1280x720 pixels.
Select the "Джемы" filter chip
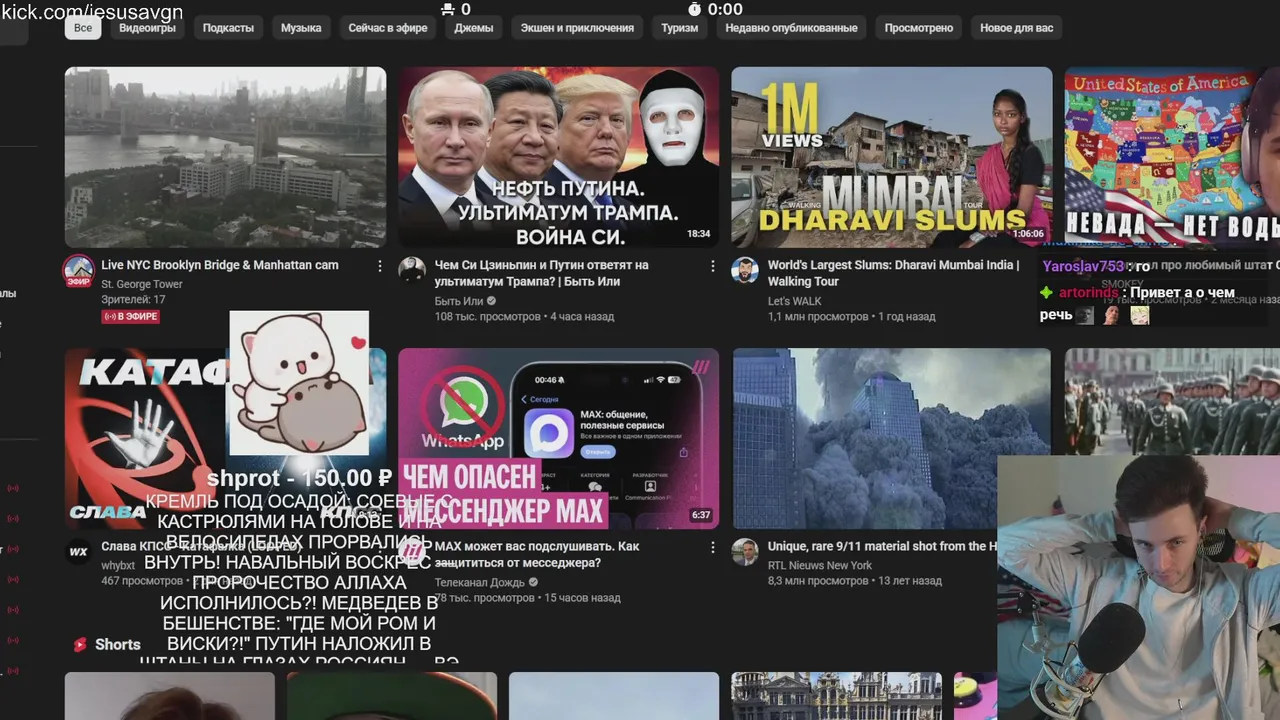pos(474,28)
